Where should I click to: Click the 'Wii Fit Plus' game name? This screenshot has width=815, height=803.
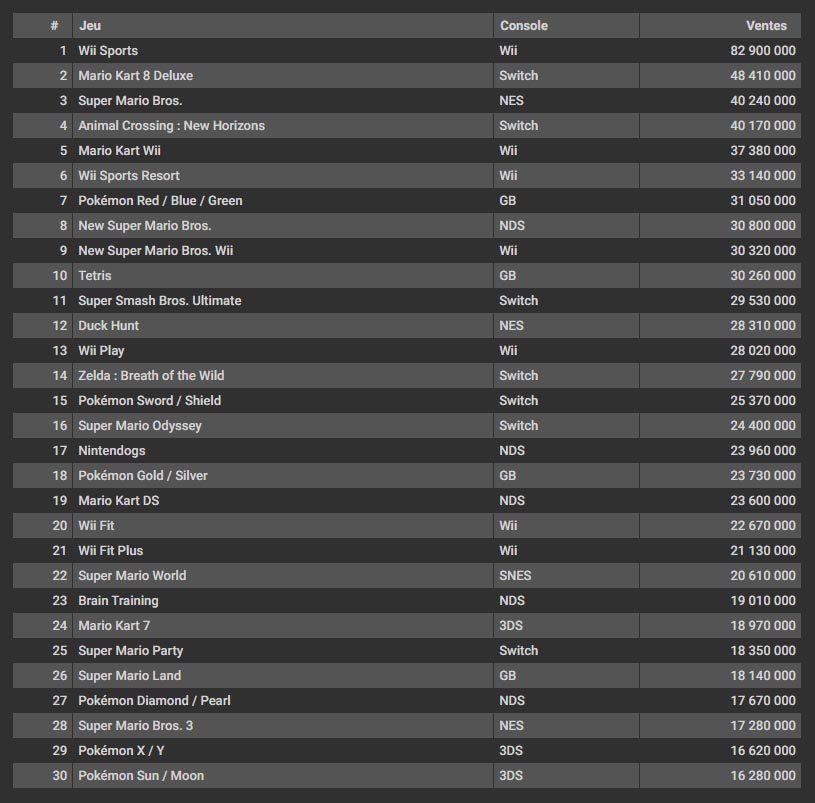pyautogui.click(x=111, y=550)
